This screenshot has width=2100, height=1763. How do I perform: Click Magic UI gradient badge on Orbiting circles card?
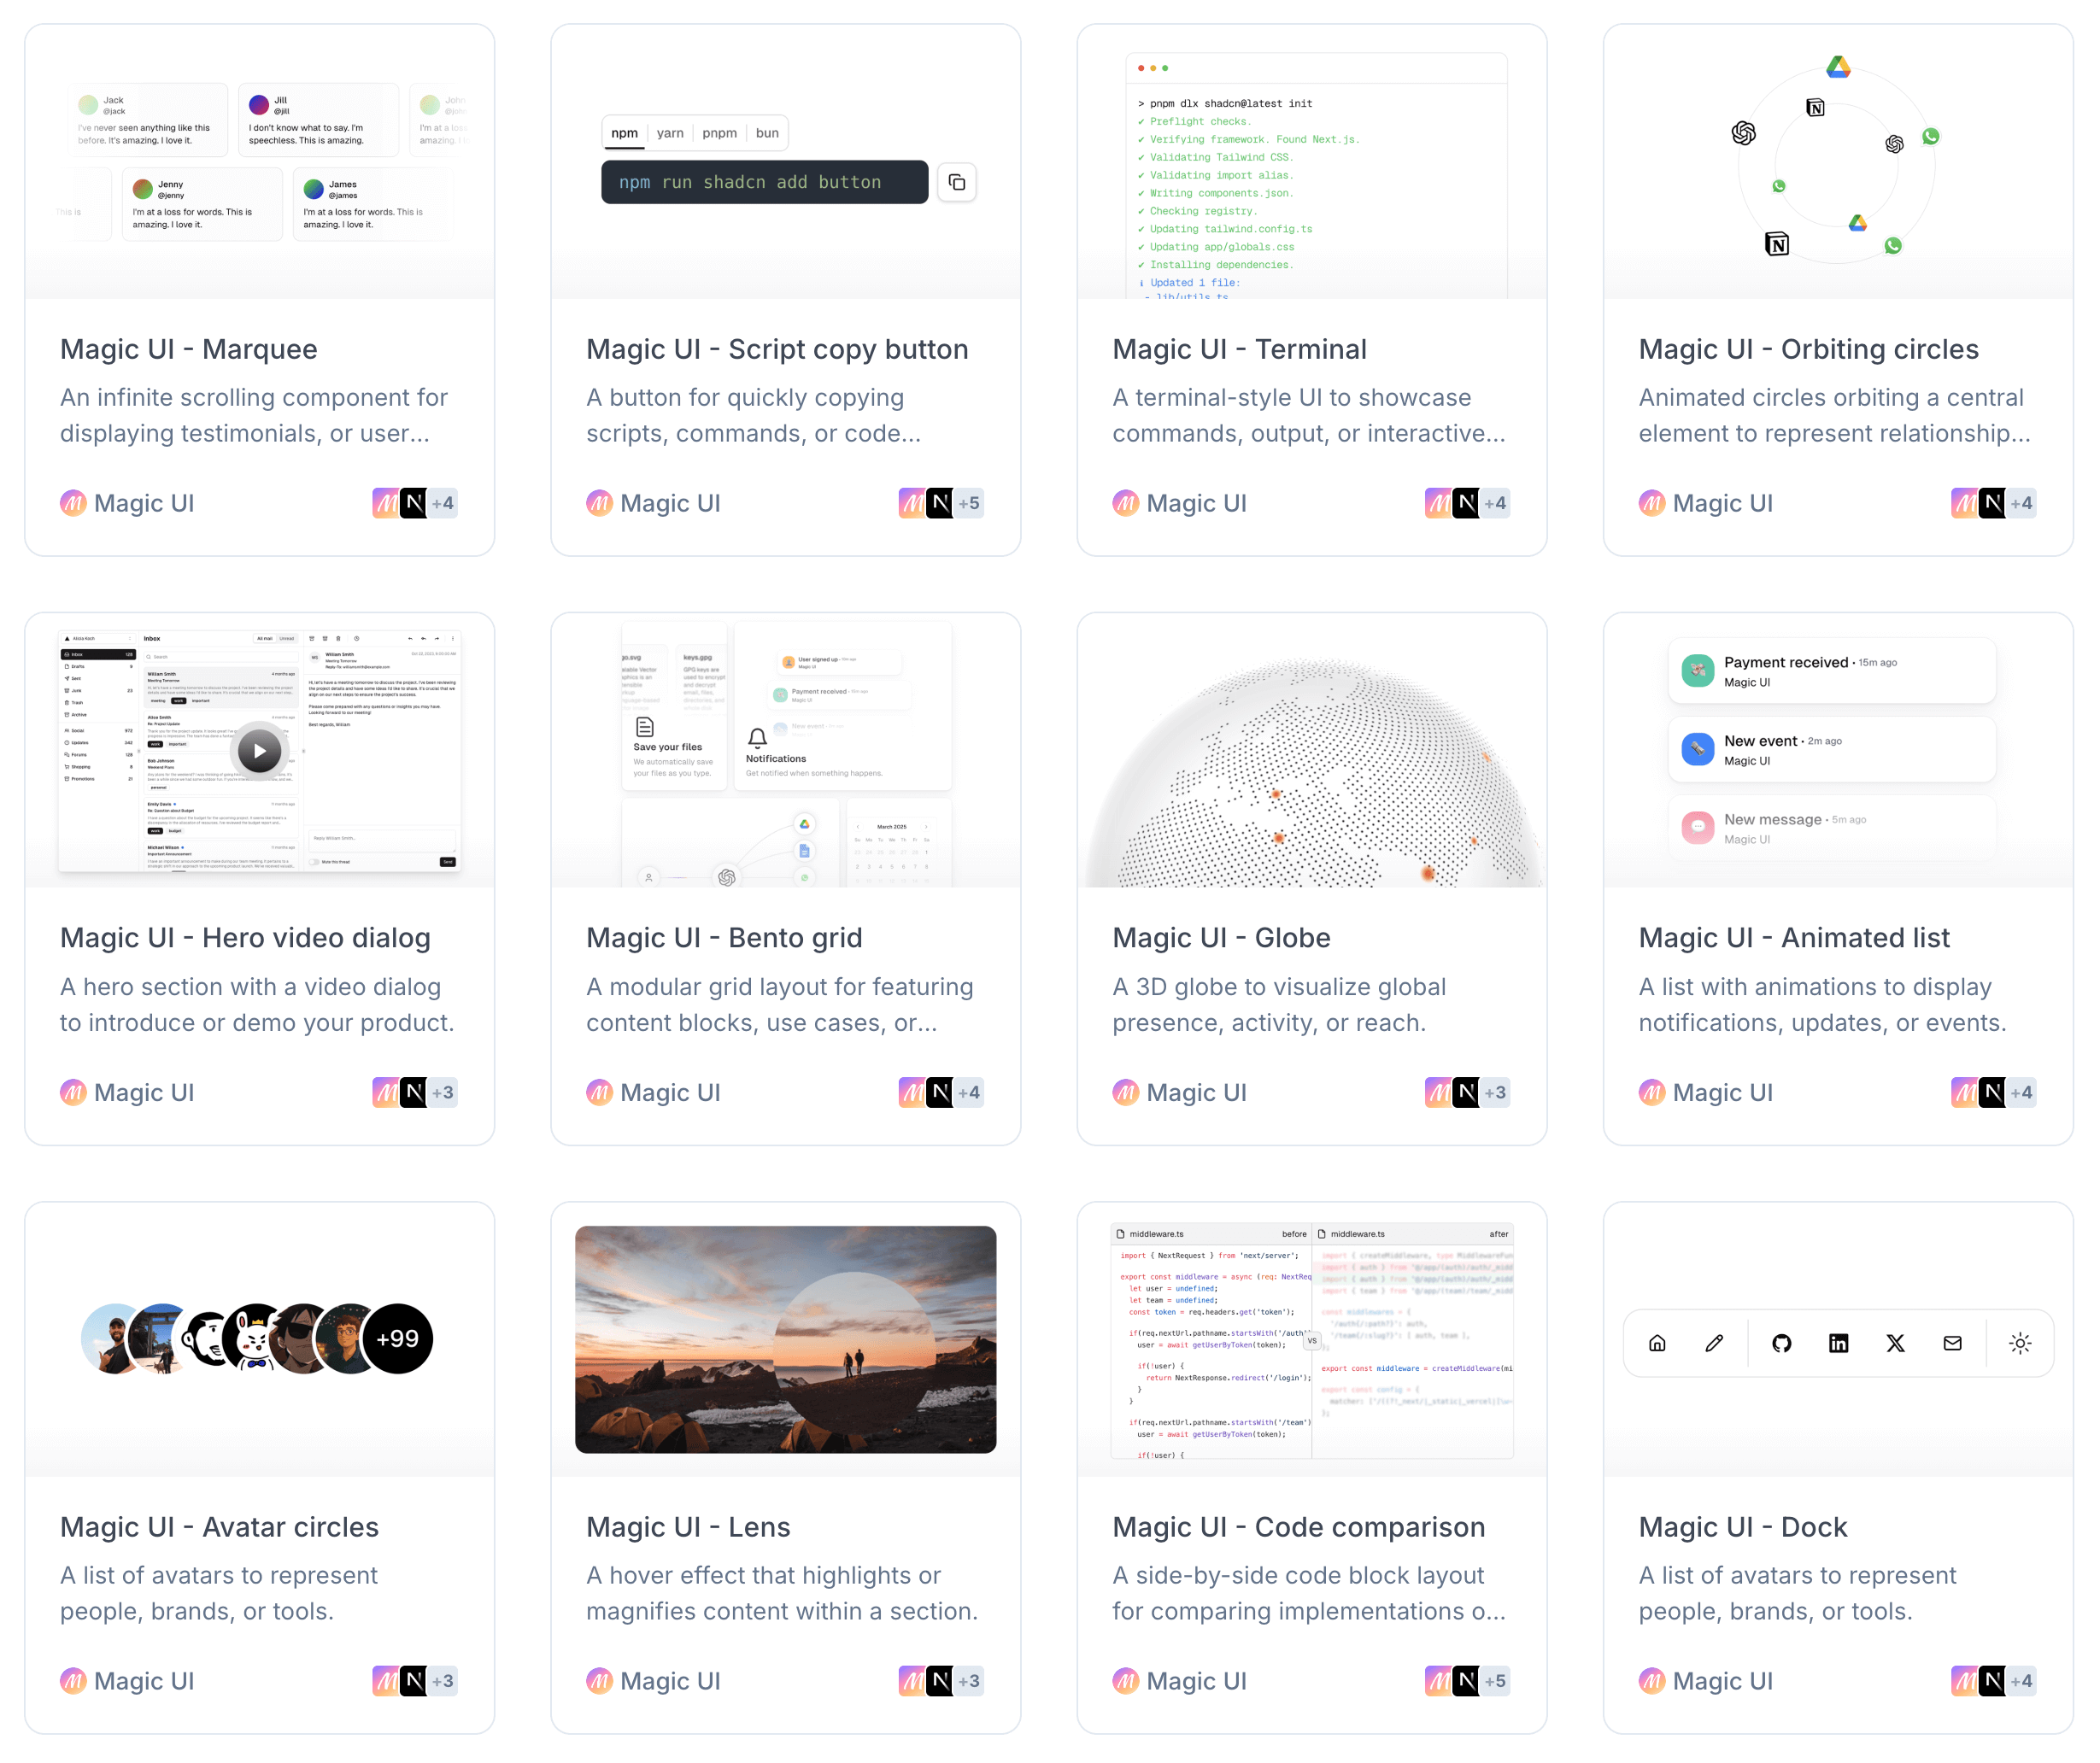pos(1965,503)
